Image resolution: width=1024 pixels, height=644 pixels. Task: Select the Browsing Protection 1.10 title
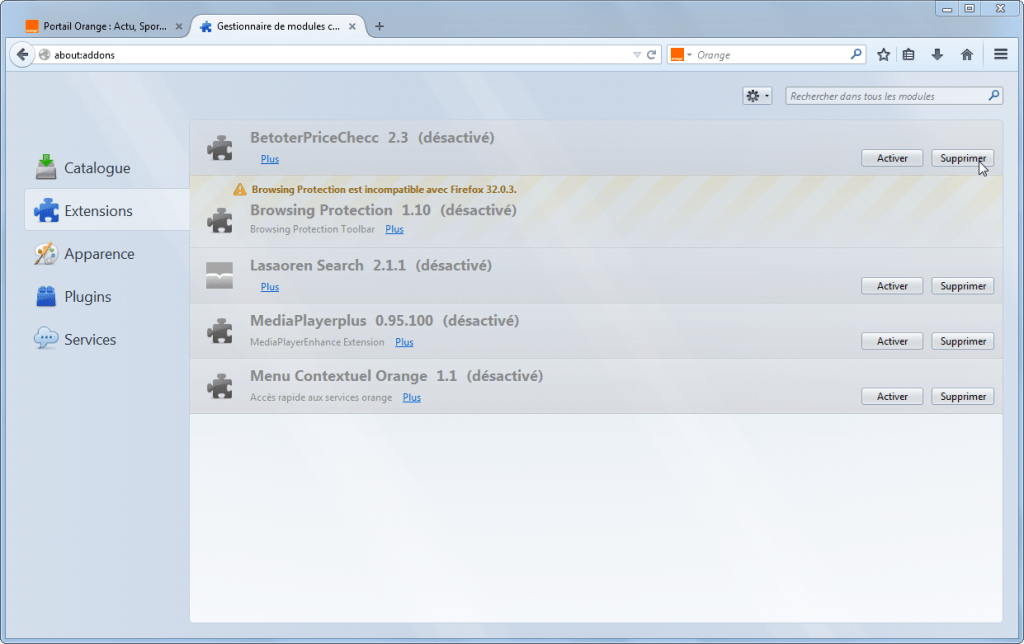[340, 210]
